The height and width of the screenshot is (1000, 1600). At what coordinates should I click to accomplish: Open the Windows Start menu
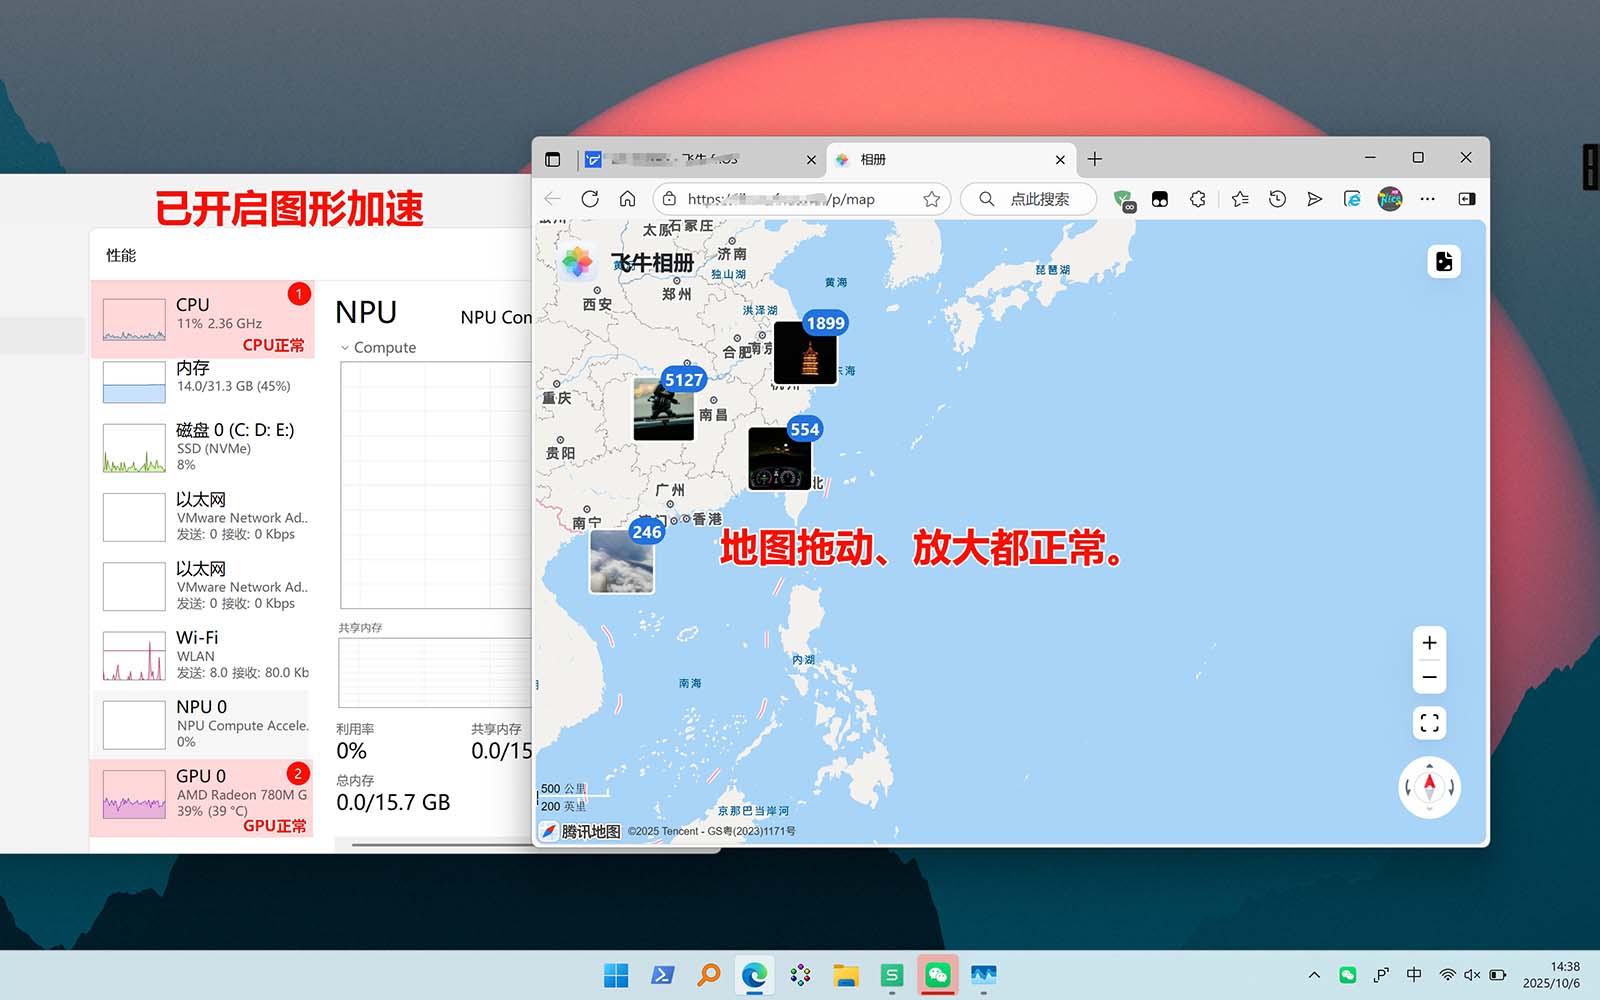click(x=616, y=975)
